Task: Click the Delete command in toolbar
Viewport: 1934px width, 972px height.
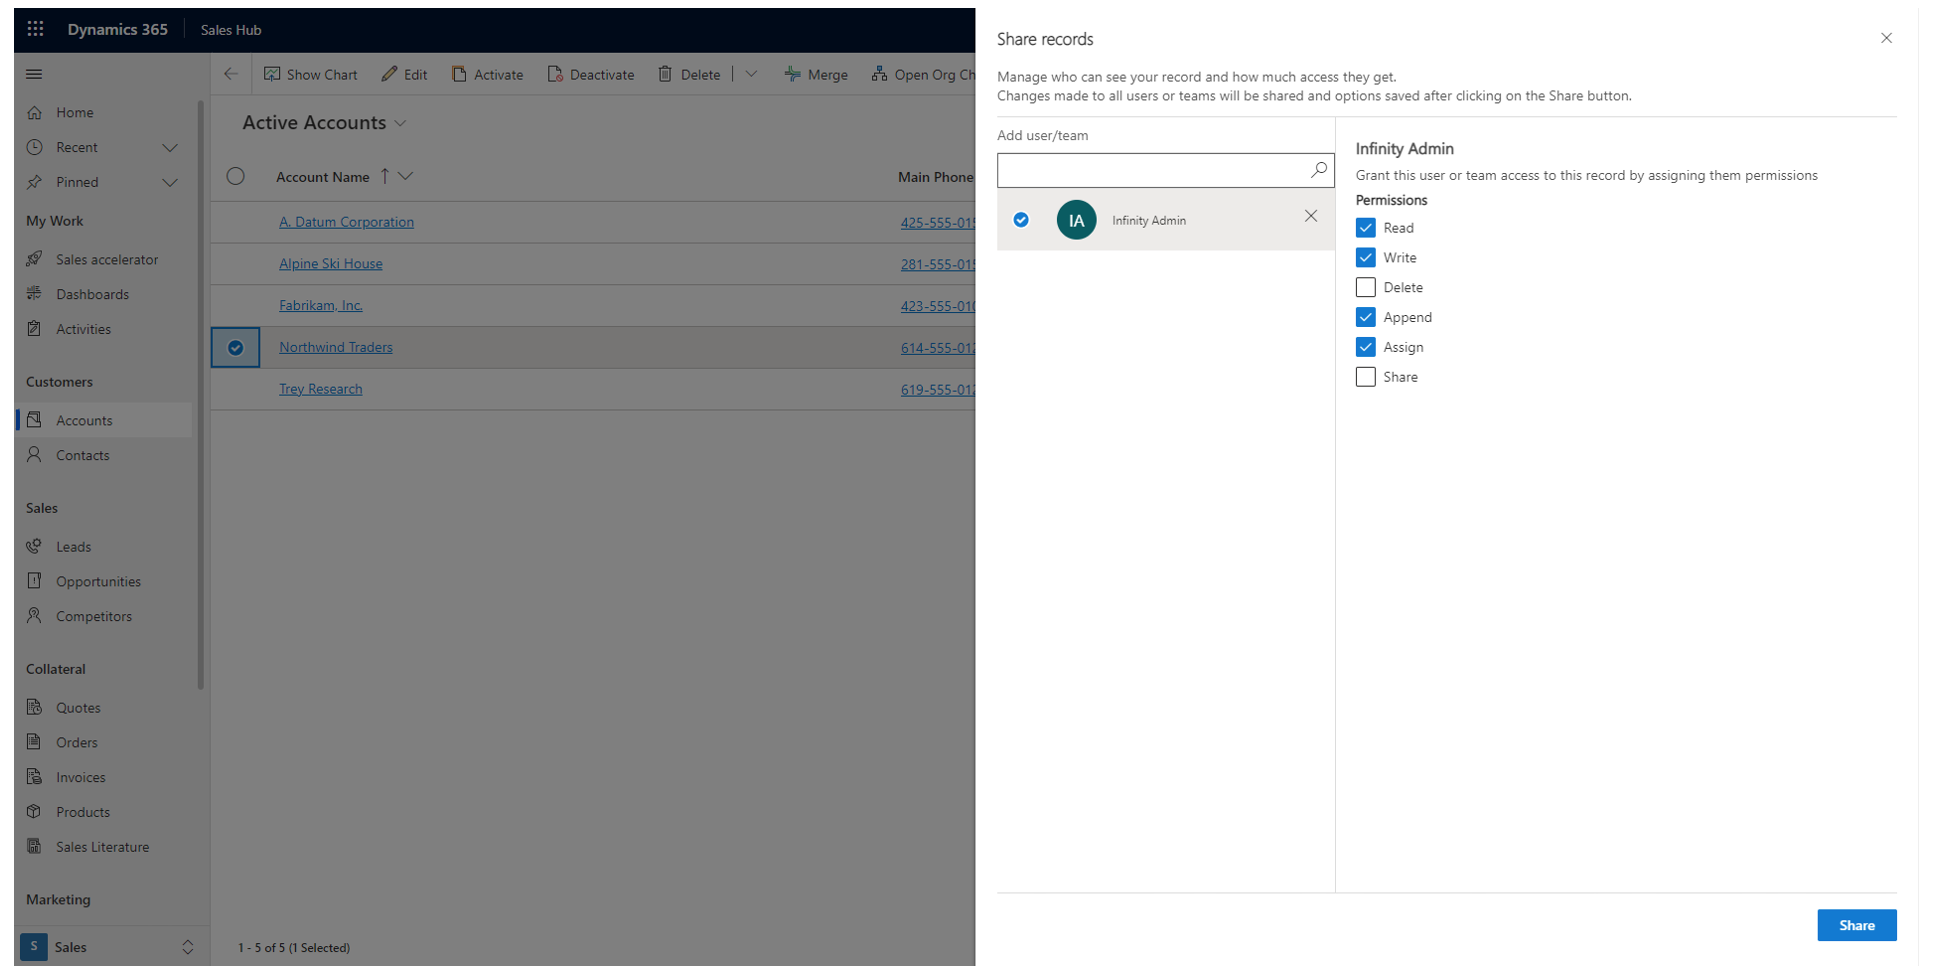Action: [x=689, y=74]
